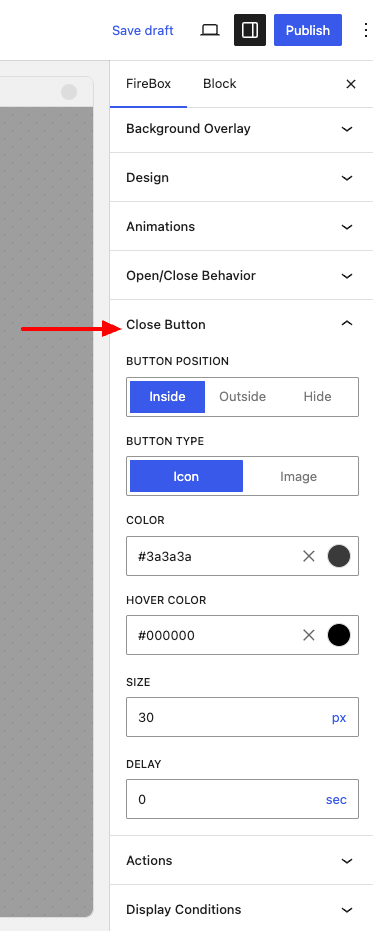The image size is (373, 931).
Task: Open the three-dot options menu
Action: [365, 30]
